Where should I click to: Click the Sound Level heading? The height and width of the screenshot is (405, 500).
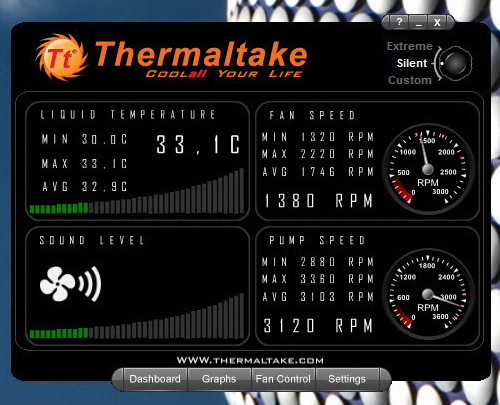(92, 240)
